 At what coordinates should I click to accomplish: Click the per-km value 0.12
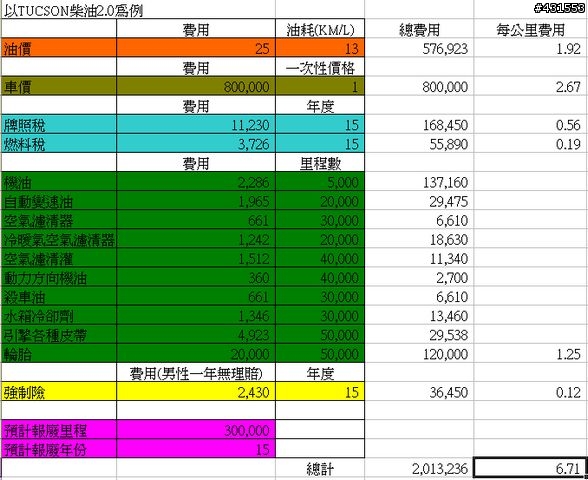coord(530,392)
